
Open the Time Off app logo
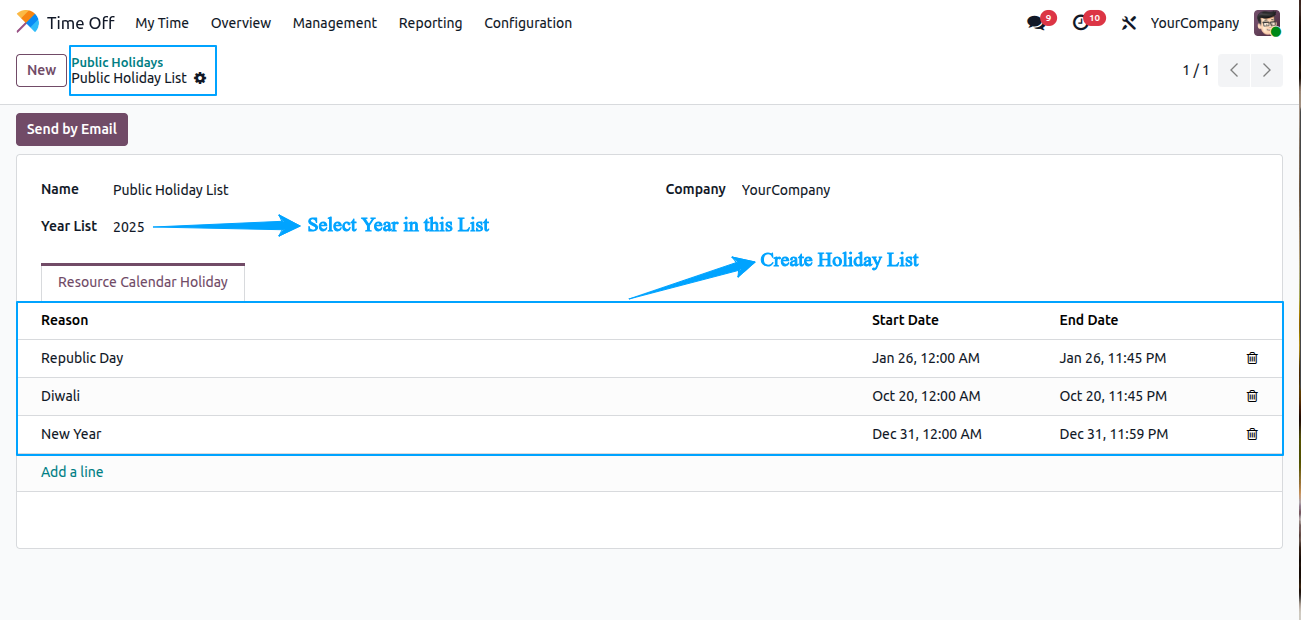click(27, 22)
